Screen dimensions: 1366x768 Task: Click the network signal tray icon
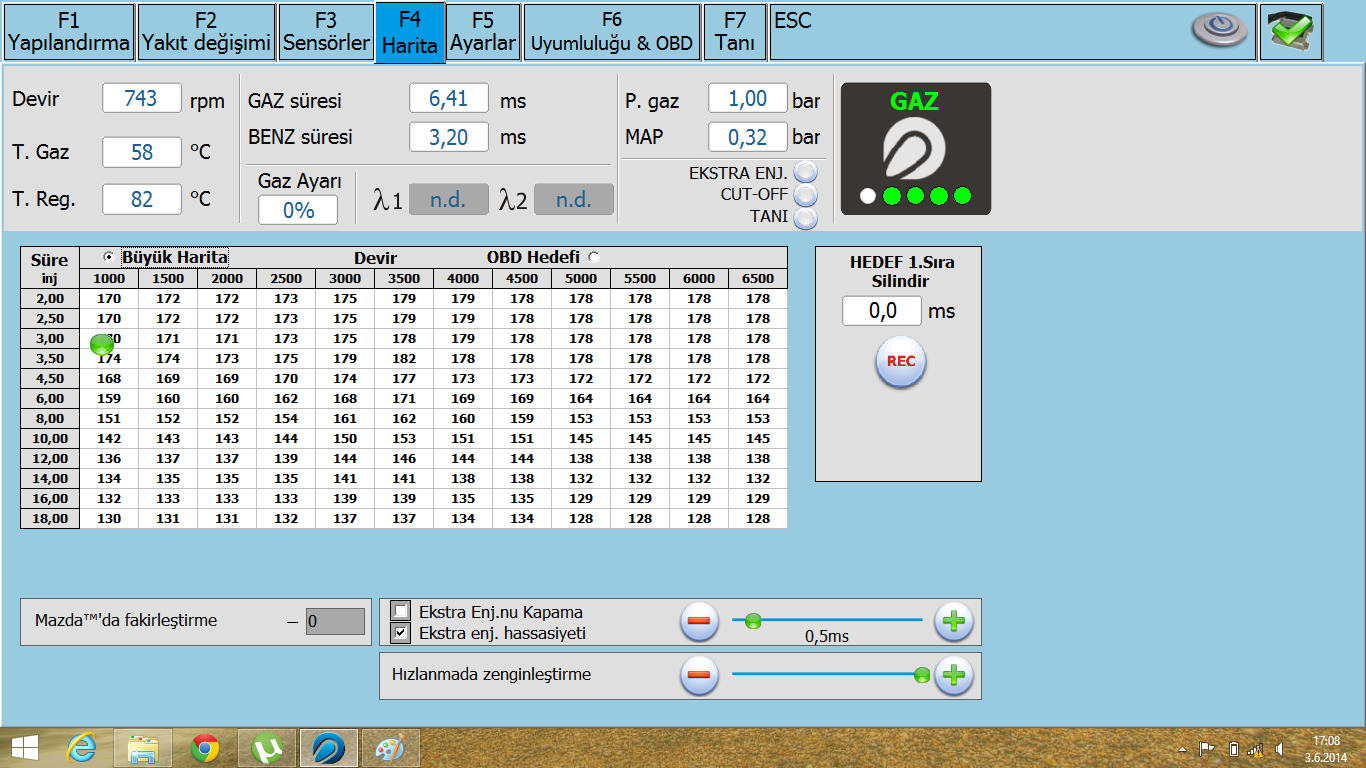pyautogui.click(x=1256, y=749)
